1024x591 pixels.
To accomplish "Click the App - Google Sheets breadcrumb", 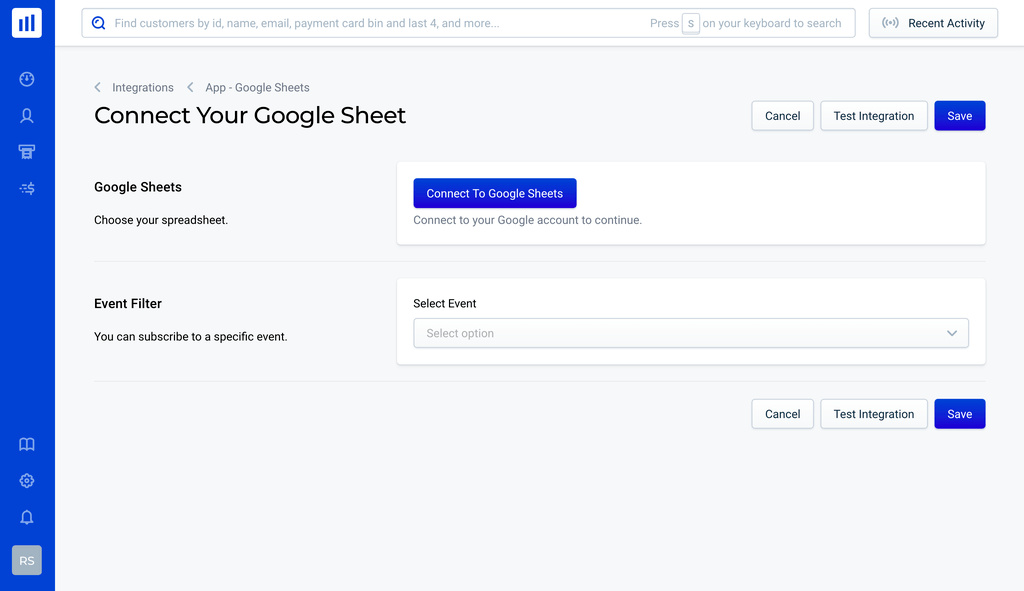I will (257, 88).
